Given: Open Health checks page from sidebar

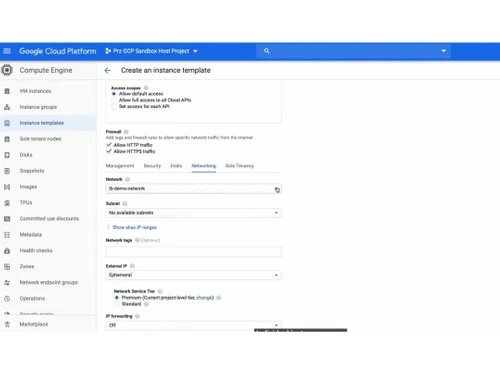Looking at the screenshot, I should pyautogui.click(x=36, y=251).
